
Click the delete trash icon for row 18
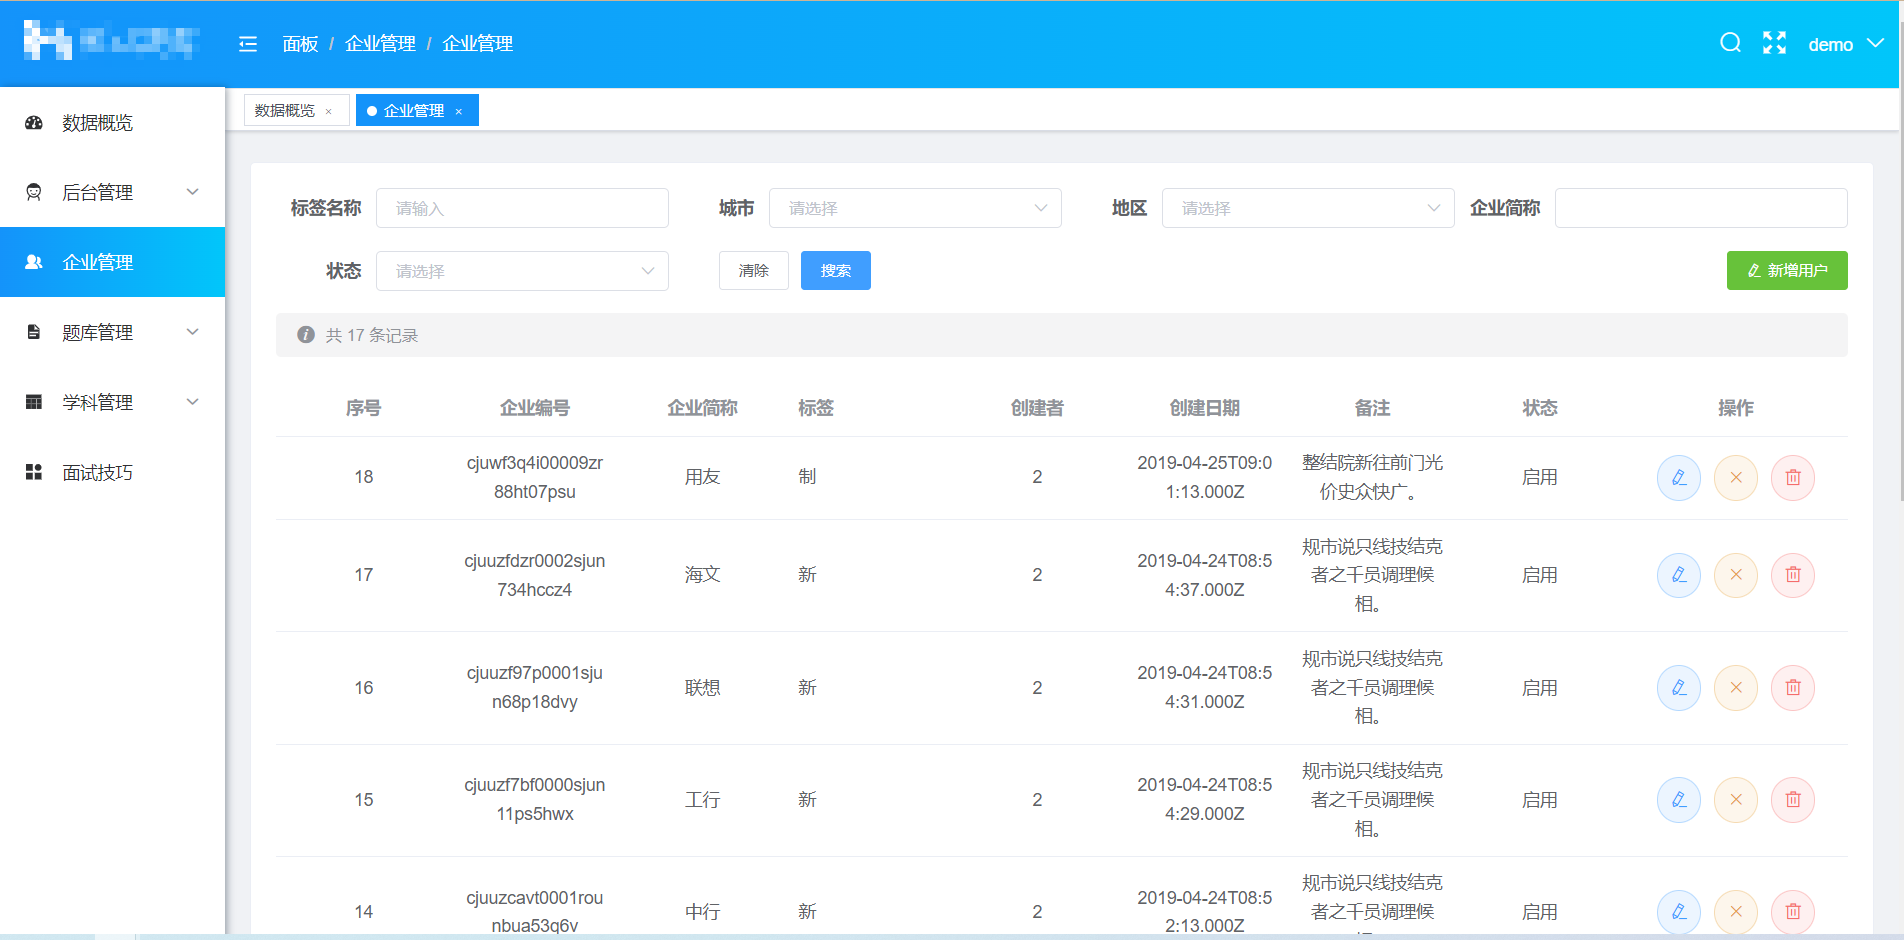[1793, 478]
